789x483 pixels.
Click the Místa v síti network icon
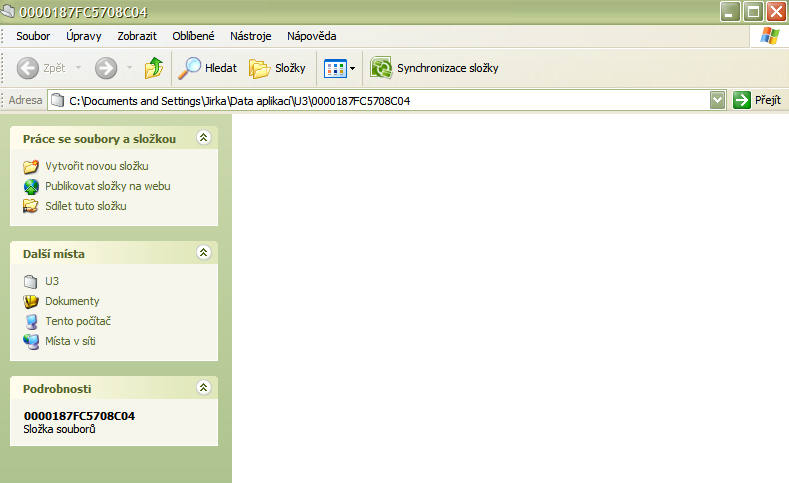pyautogui.click(x=31, y=342)
